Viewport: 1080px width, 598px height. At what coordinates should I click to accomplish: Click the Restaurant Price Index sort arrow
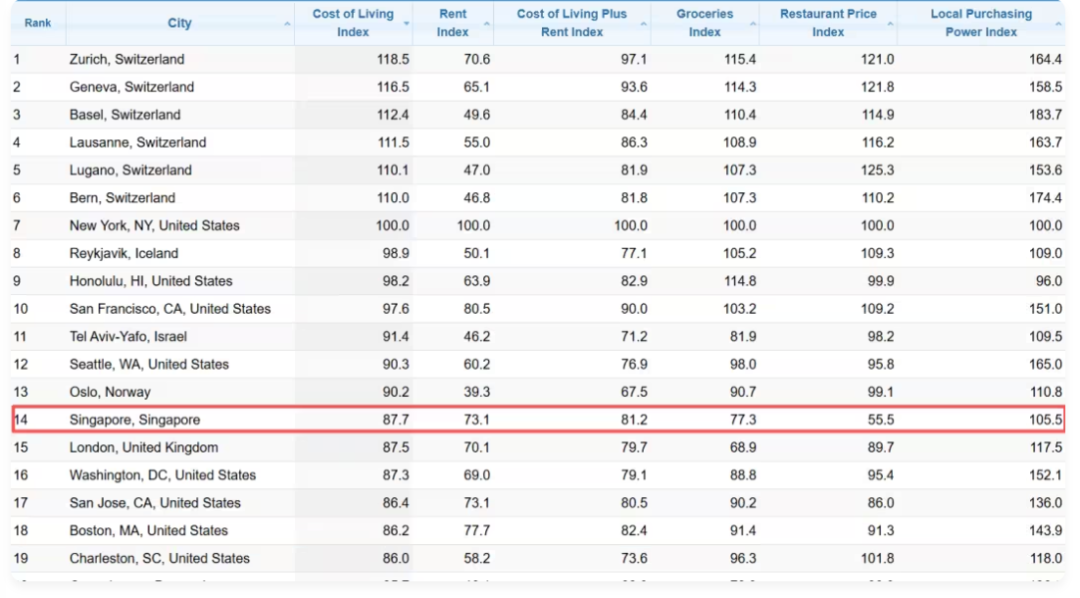click(891, 24)
